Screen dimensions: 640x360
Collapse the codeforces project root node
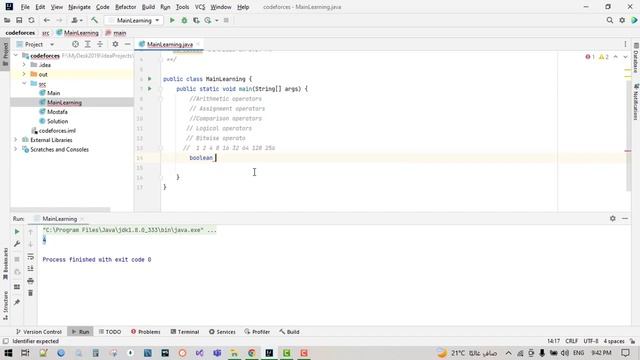(16, 56)
